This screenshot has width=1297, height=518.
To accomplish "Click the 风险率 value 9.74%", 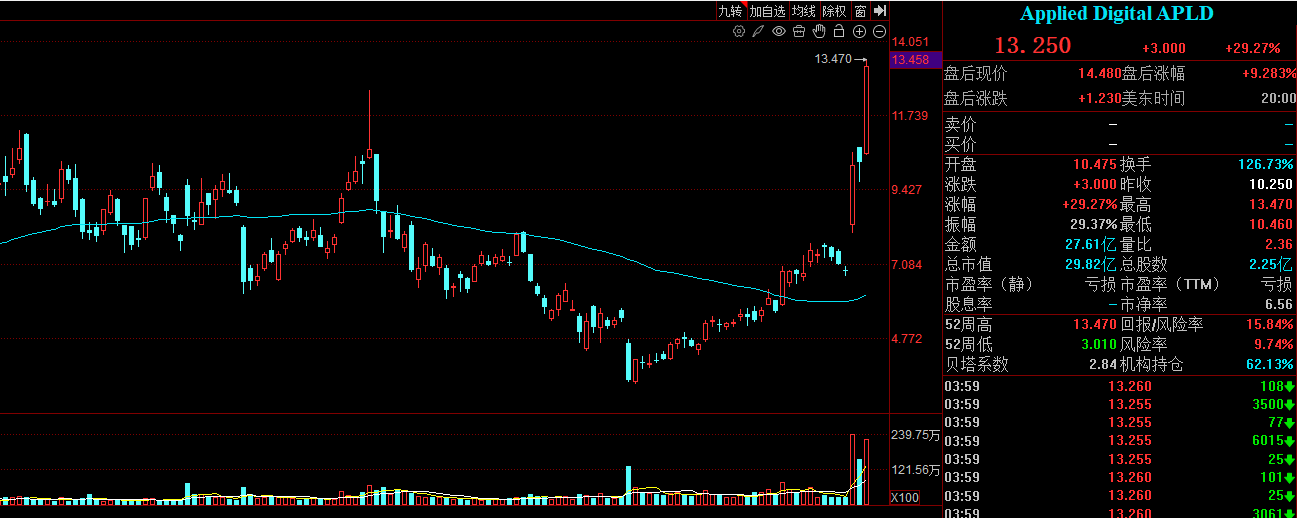I will tap(1274, 344).
